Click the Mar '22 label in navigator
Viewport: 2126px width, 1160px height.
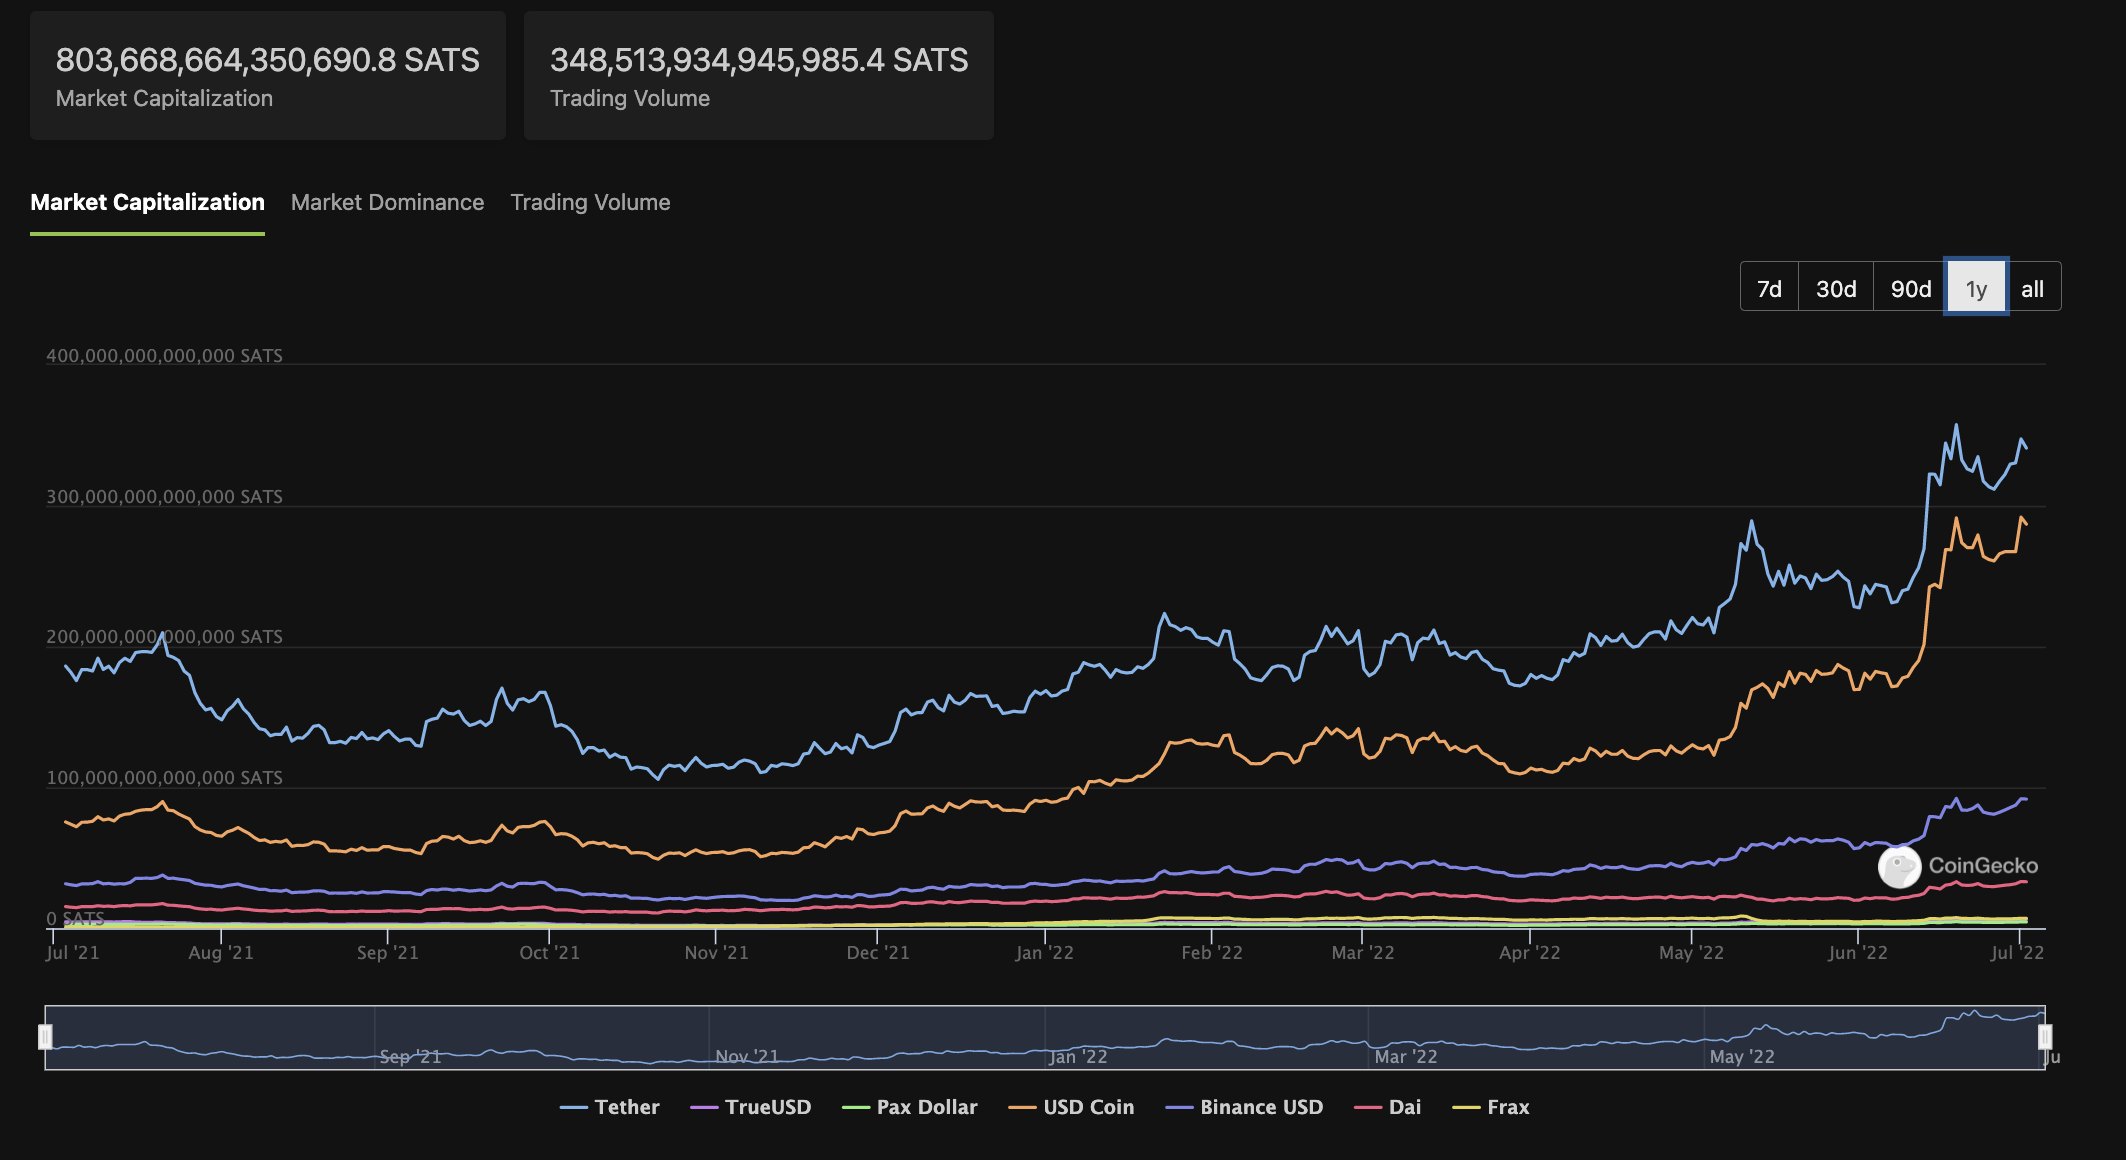(1405, 1056)
